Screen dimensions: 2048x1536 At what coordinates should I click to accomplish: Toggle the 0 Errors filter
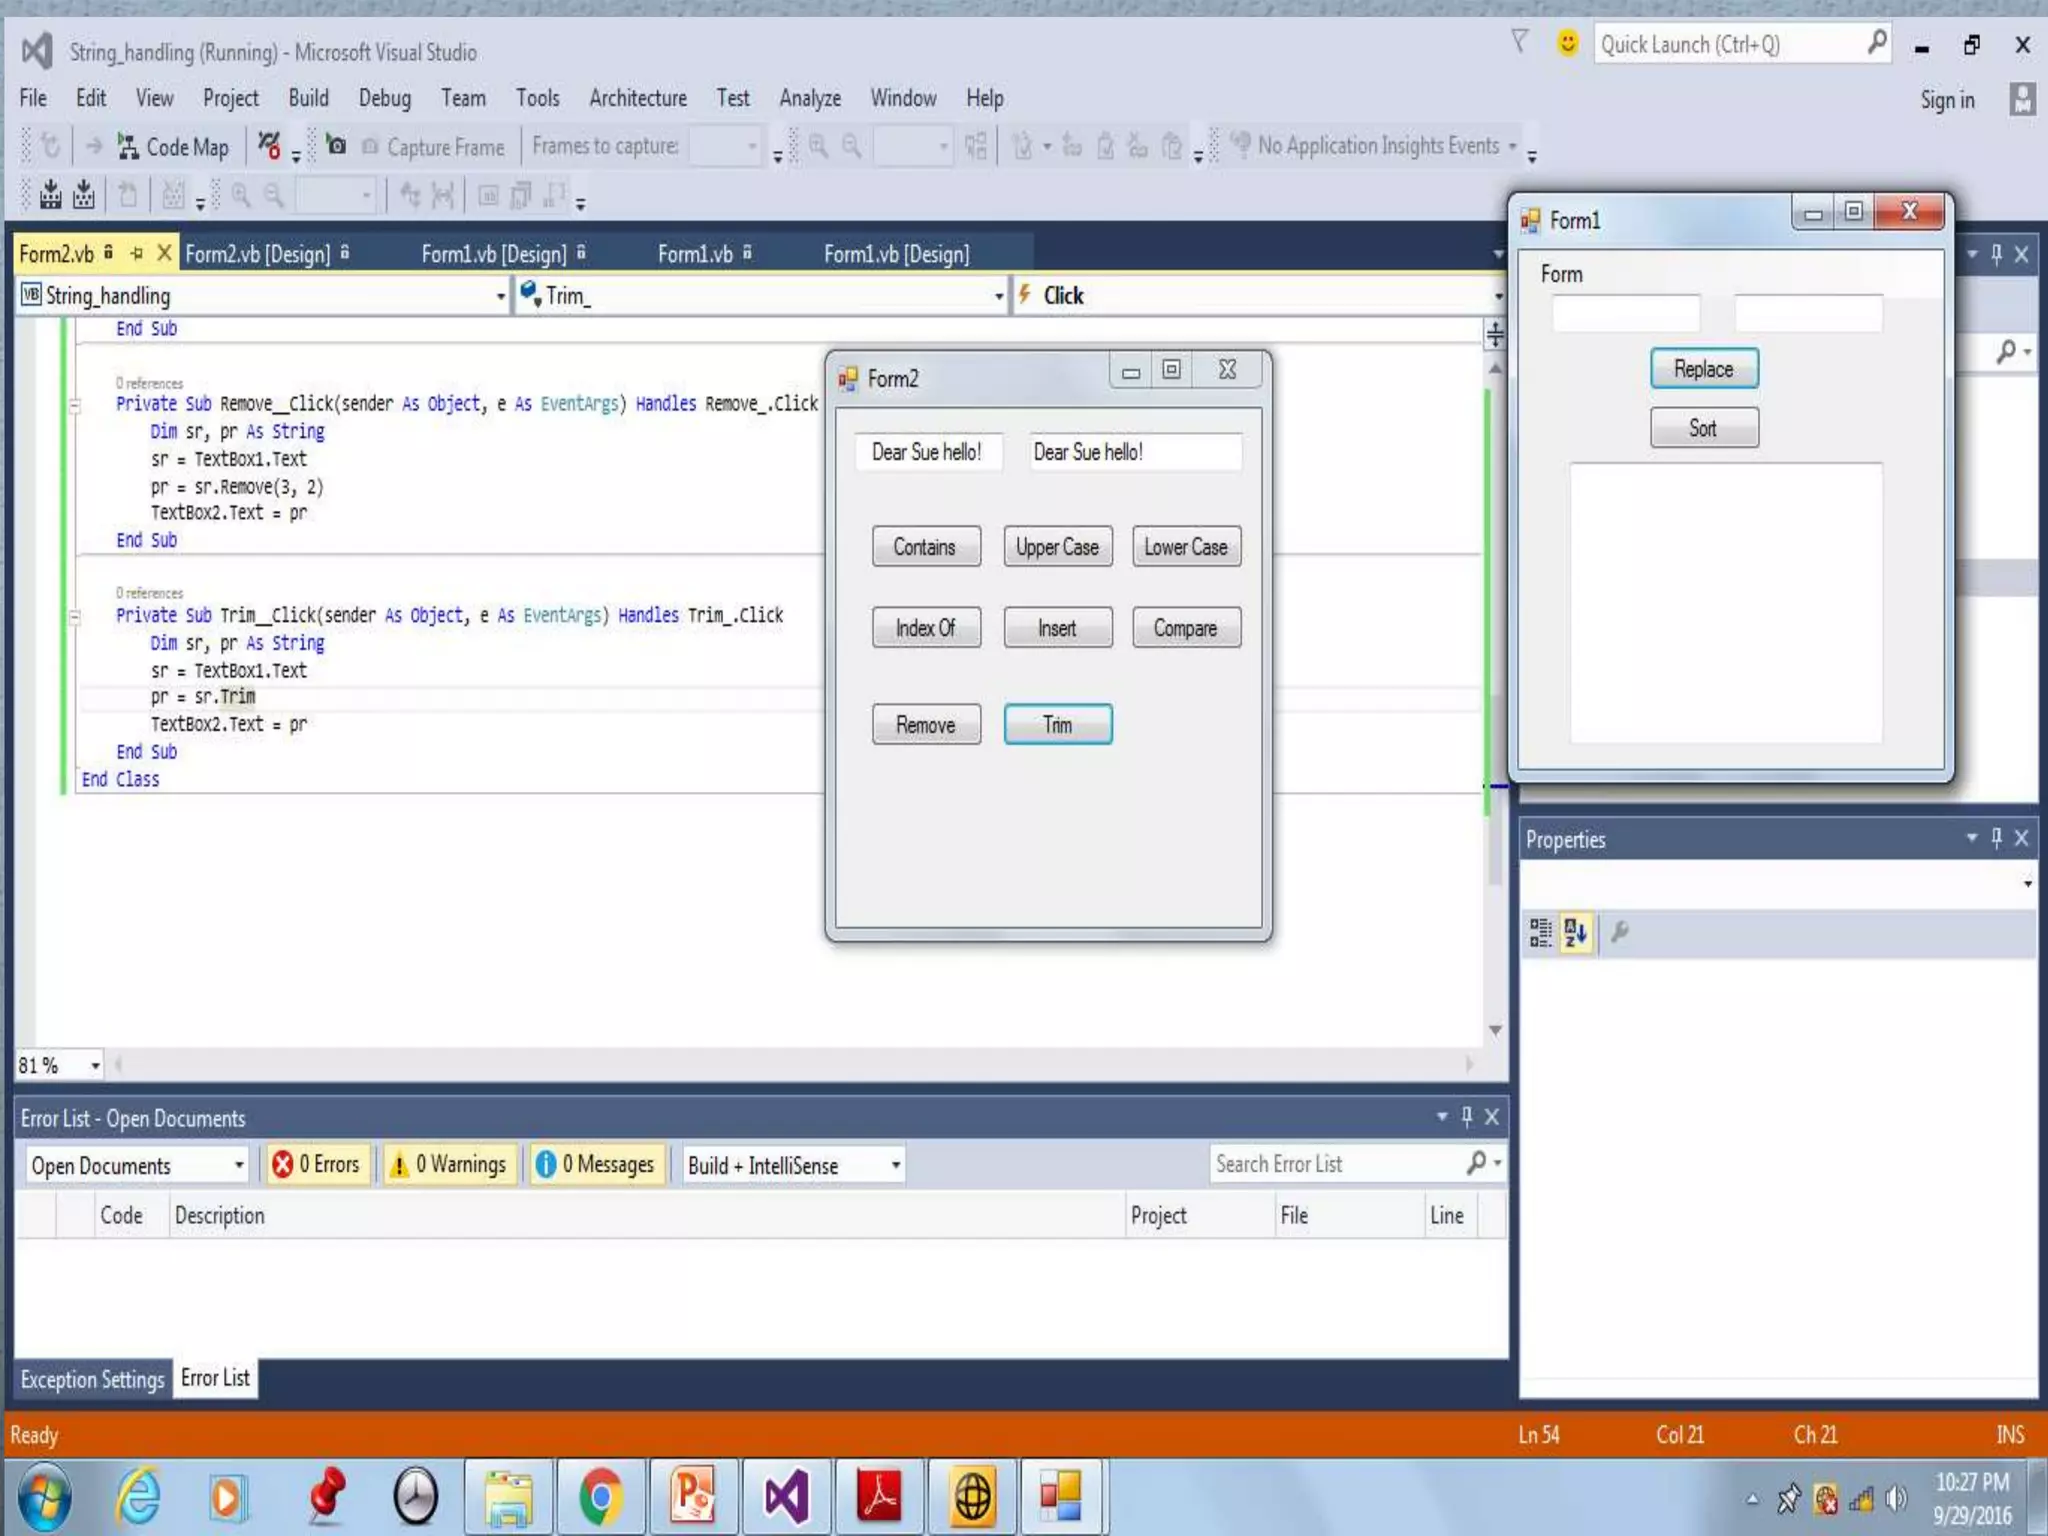pos(317,1164)
